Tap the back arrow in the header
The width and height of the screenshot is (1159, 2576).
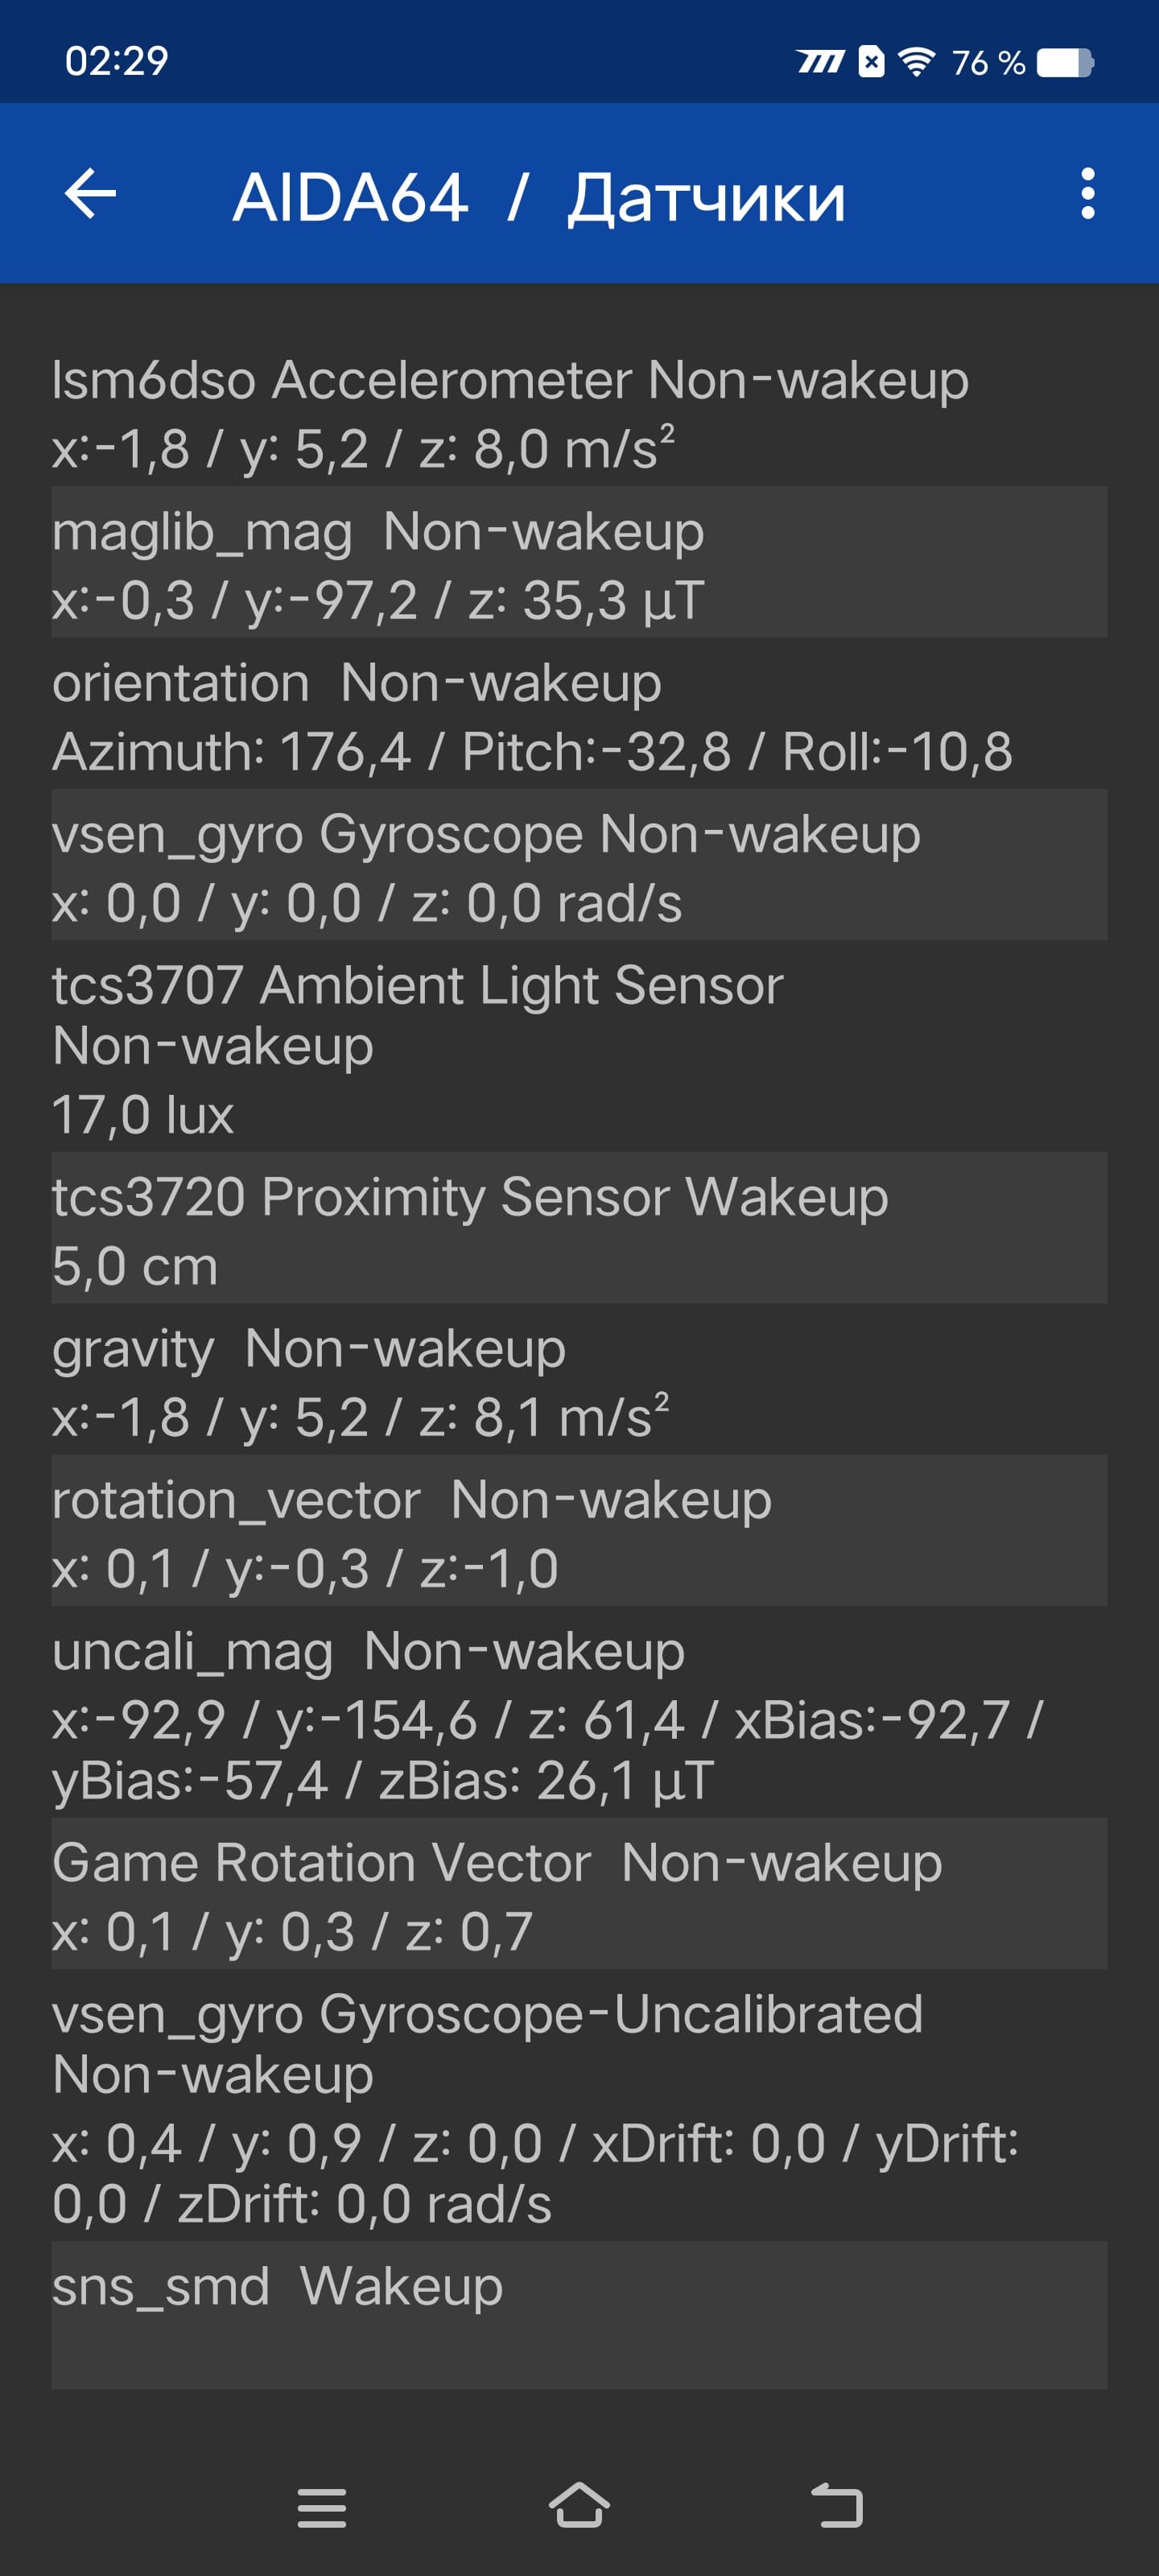[x=90, y=193]
